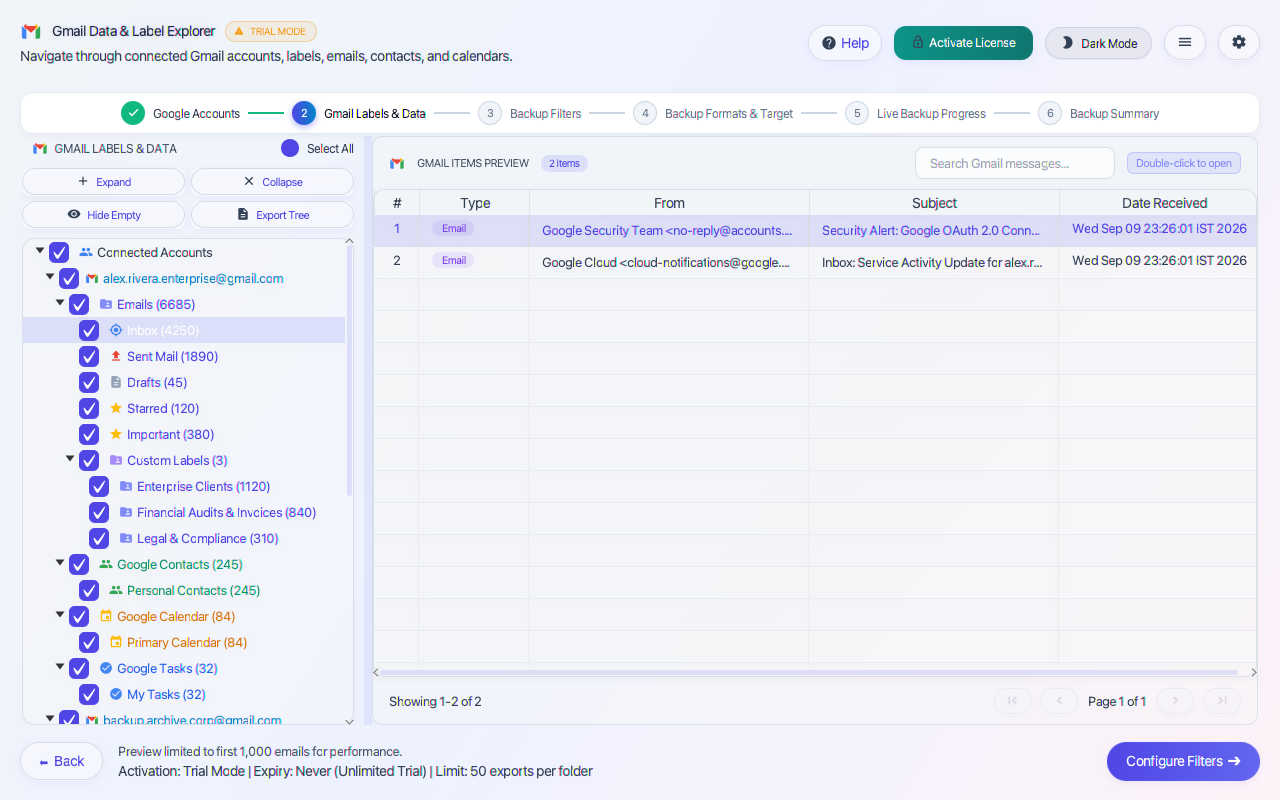1280x800 pixels.
Task: Click the Google Contacts people icon
Action: click(105, 564)
